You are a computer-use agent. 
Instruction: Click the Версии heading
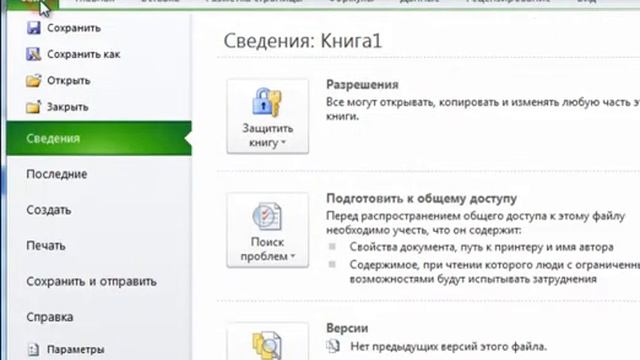[x=347, y=328]
